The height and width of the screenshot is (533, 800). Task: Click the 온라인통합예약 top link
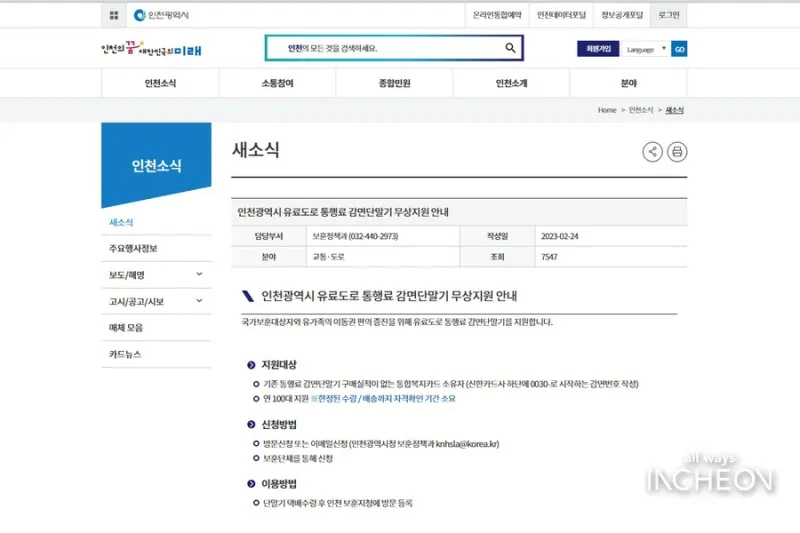497,15
